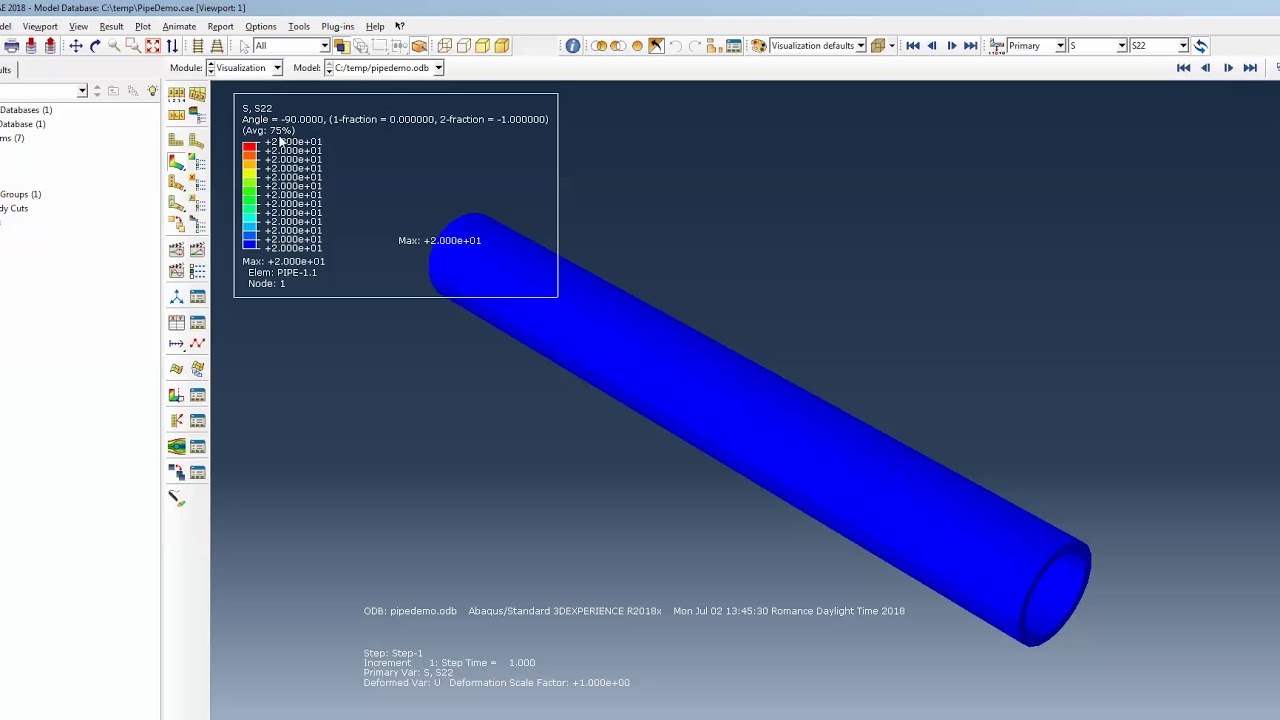Click the lightbulb icon in the tree panel
The width and height of the screenshot is (1280, 720).
click(152, 91)
